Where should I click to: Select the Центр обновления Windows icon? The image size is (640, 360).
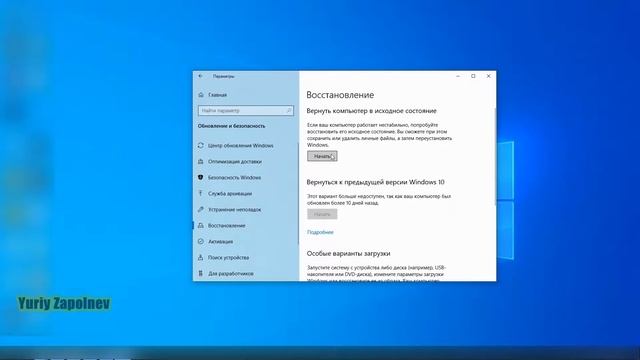[200, 146]
